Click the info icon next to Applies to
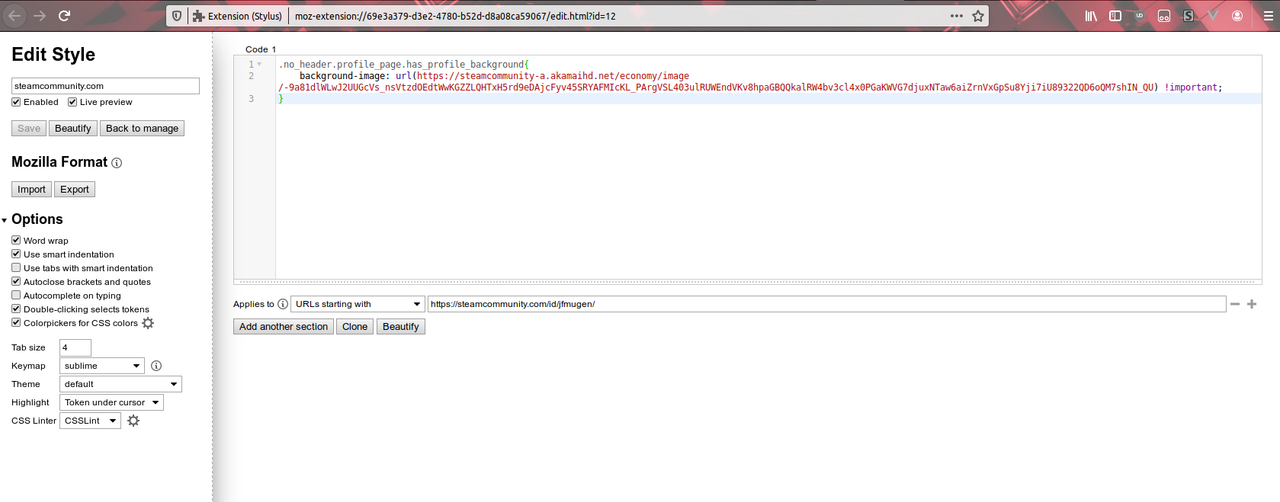This screenshot has height=502, width=1280. [283, 304]
